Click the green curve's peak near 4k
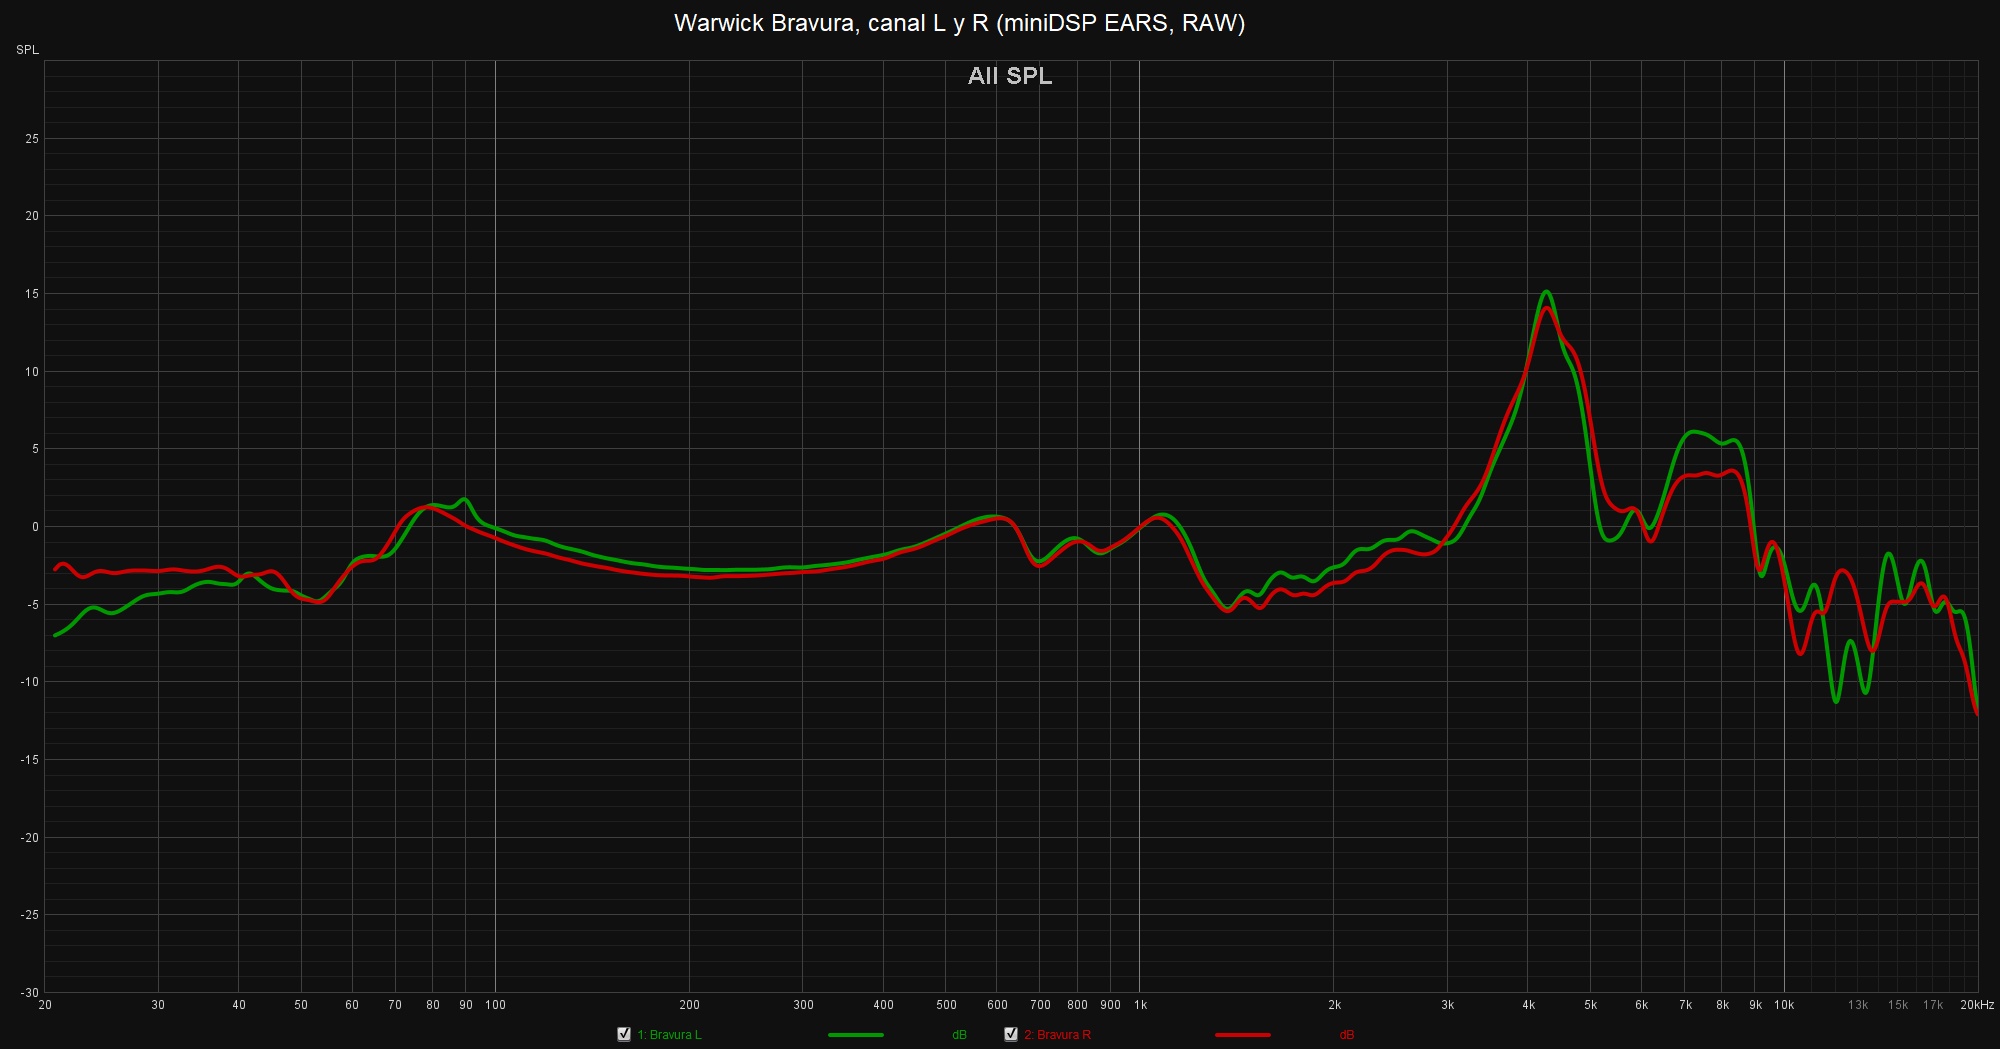Viewport: 2000px width, 1049px height. (1546, 292)
